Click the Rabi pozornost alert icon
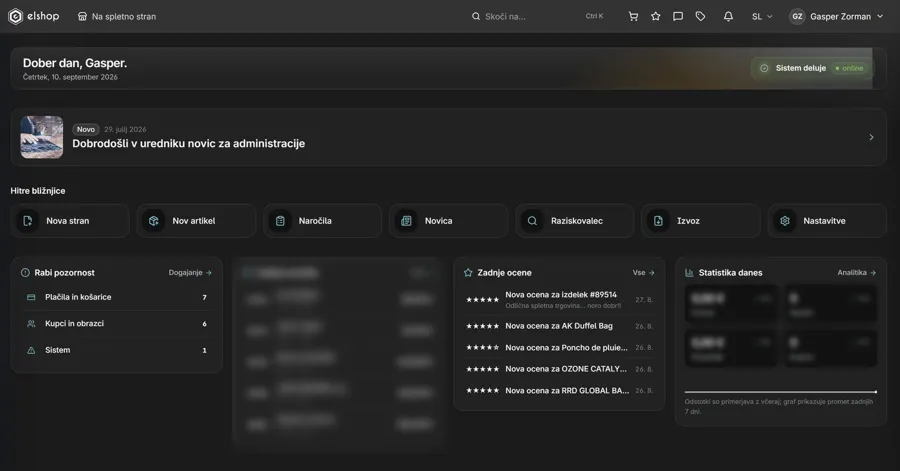 click(25, 273)
